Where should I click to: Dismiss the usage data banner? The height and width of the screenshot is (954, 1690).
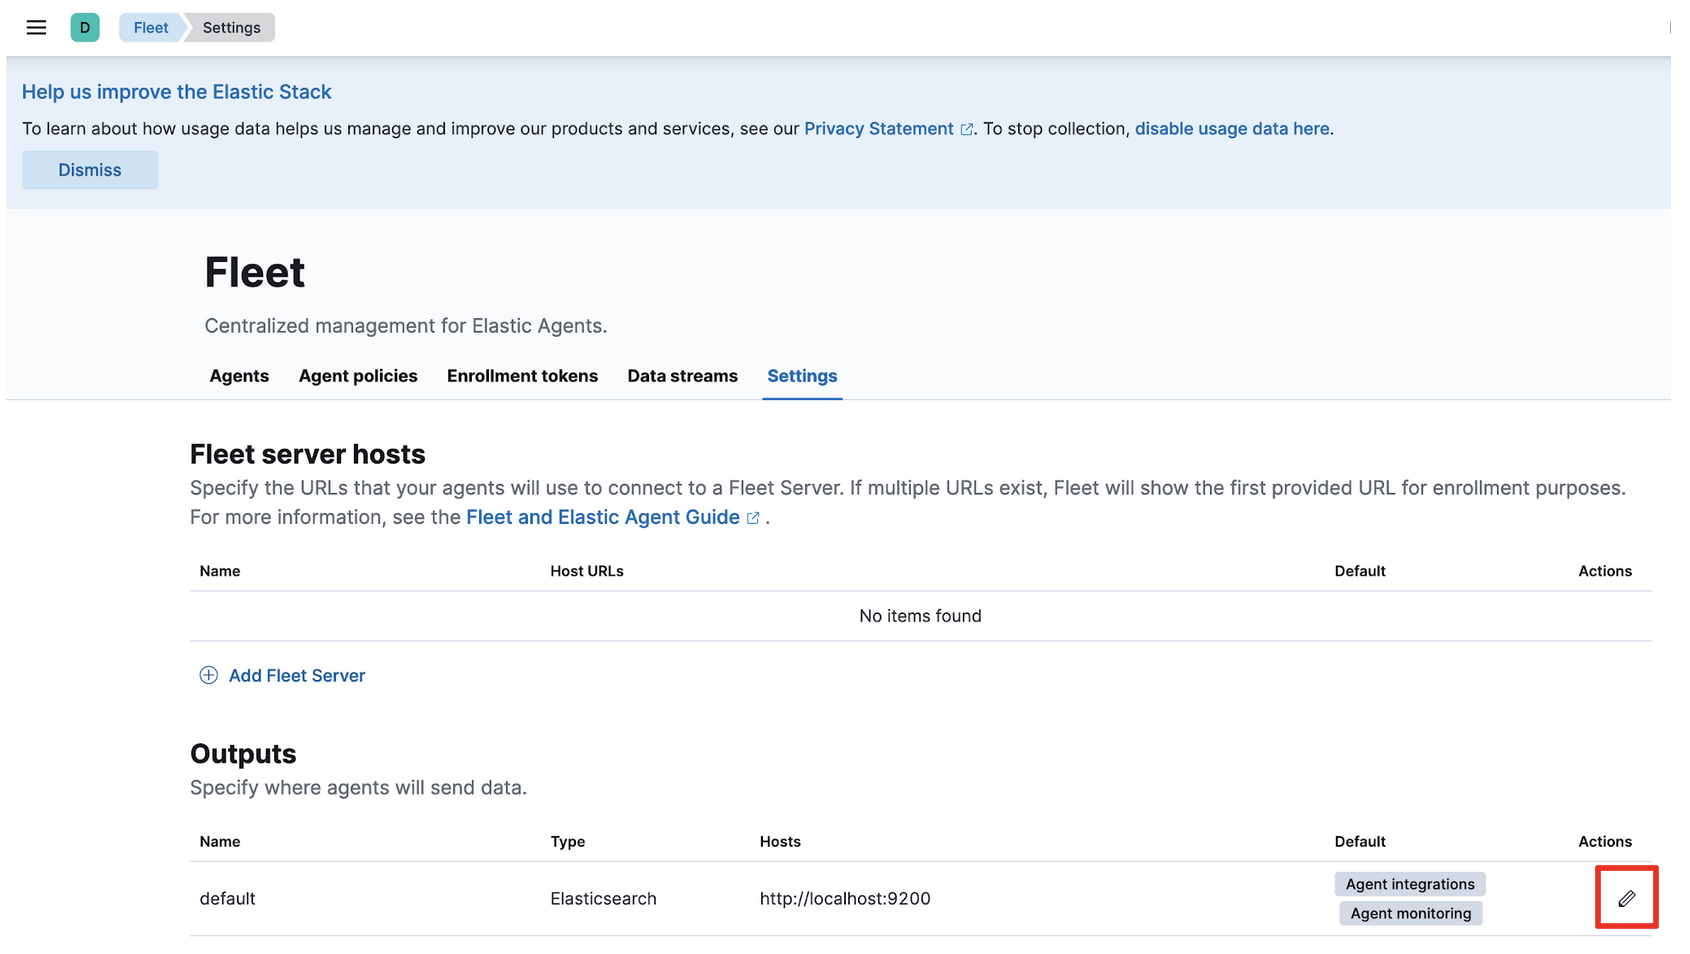[90, 170]
